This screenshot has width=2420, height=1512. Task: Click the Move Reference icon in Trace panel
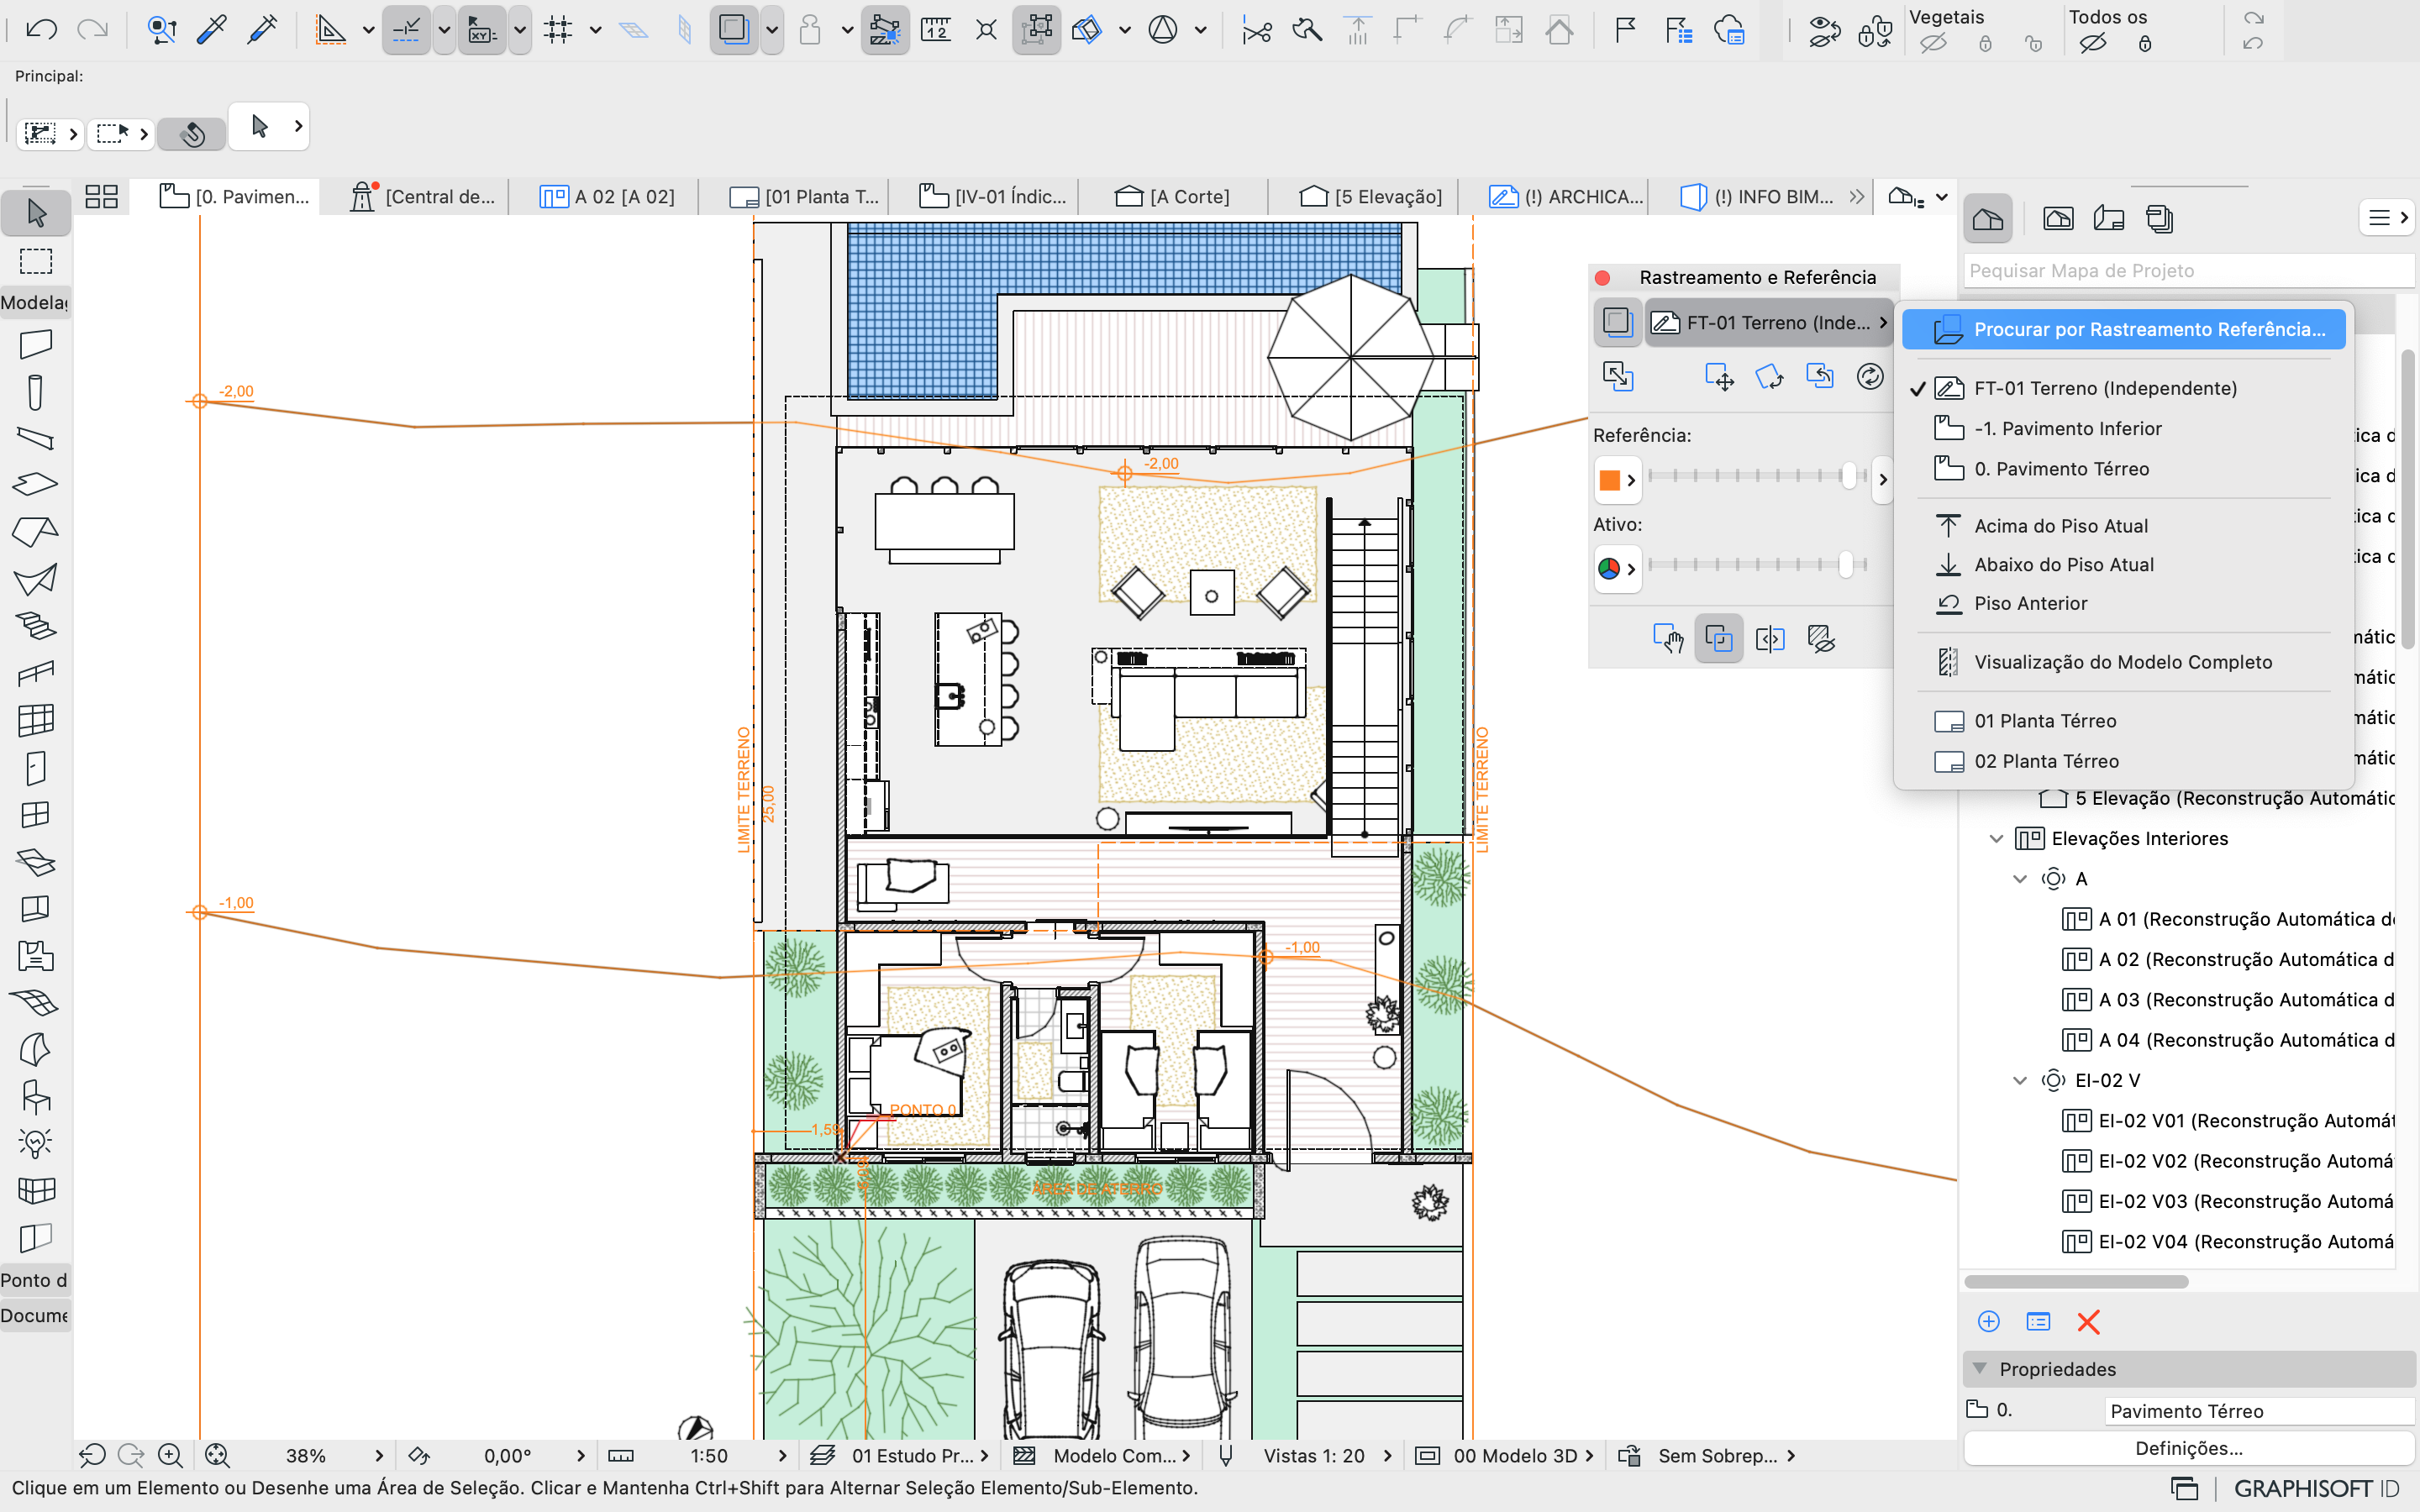pos(1720,377)
